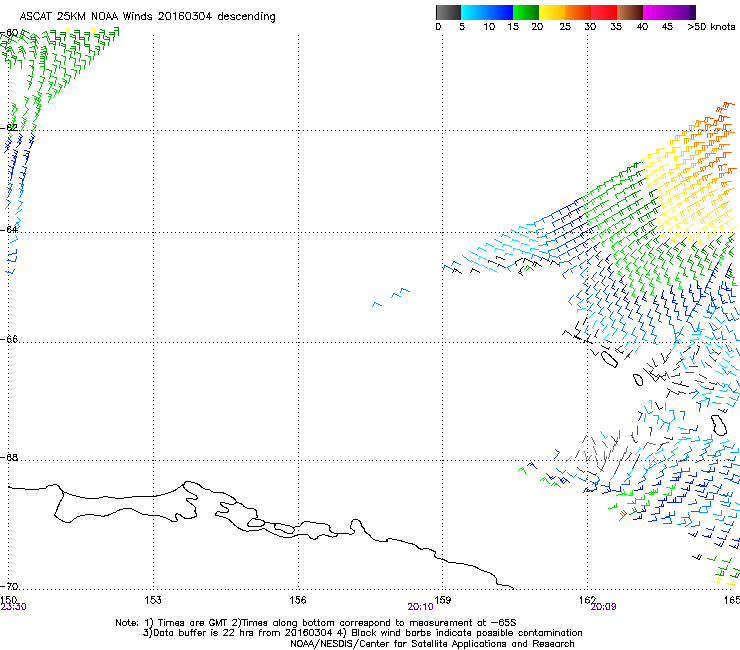740x650 pixels.
Task: Click the '>50 knots' legend label
Action: [x=711, y=27]
